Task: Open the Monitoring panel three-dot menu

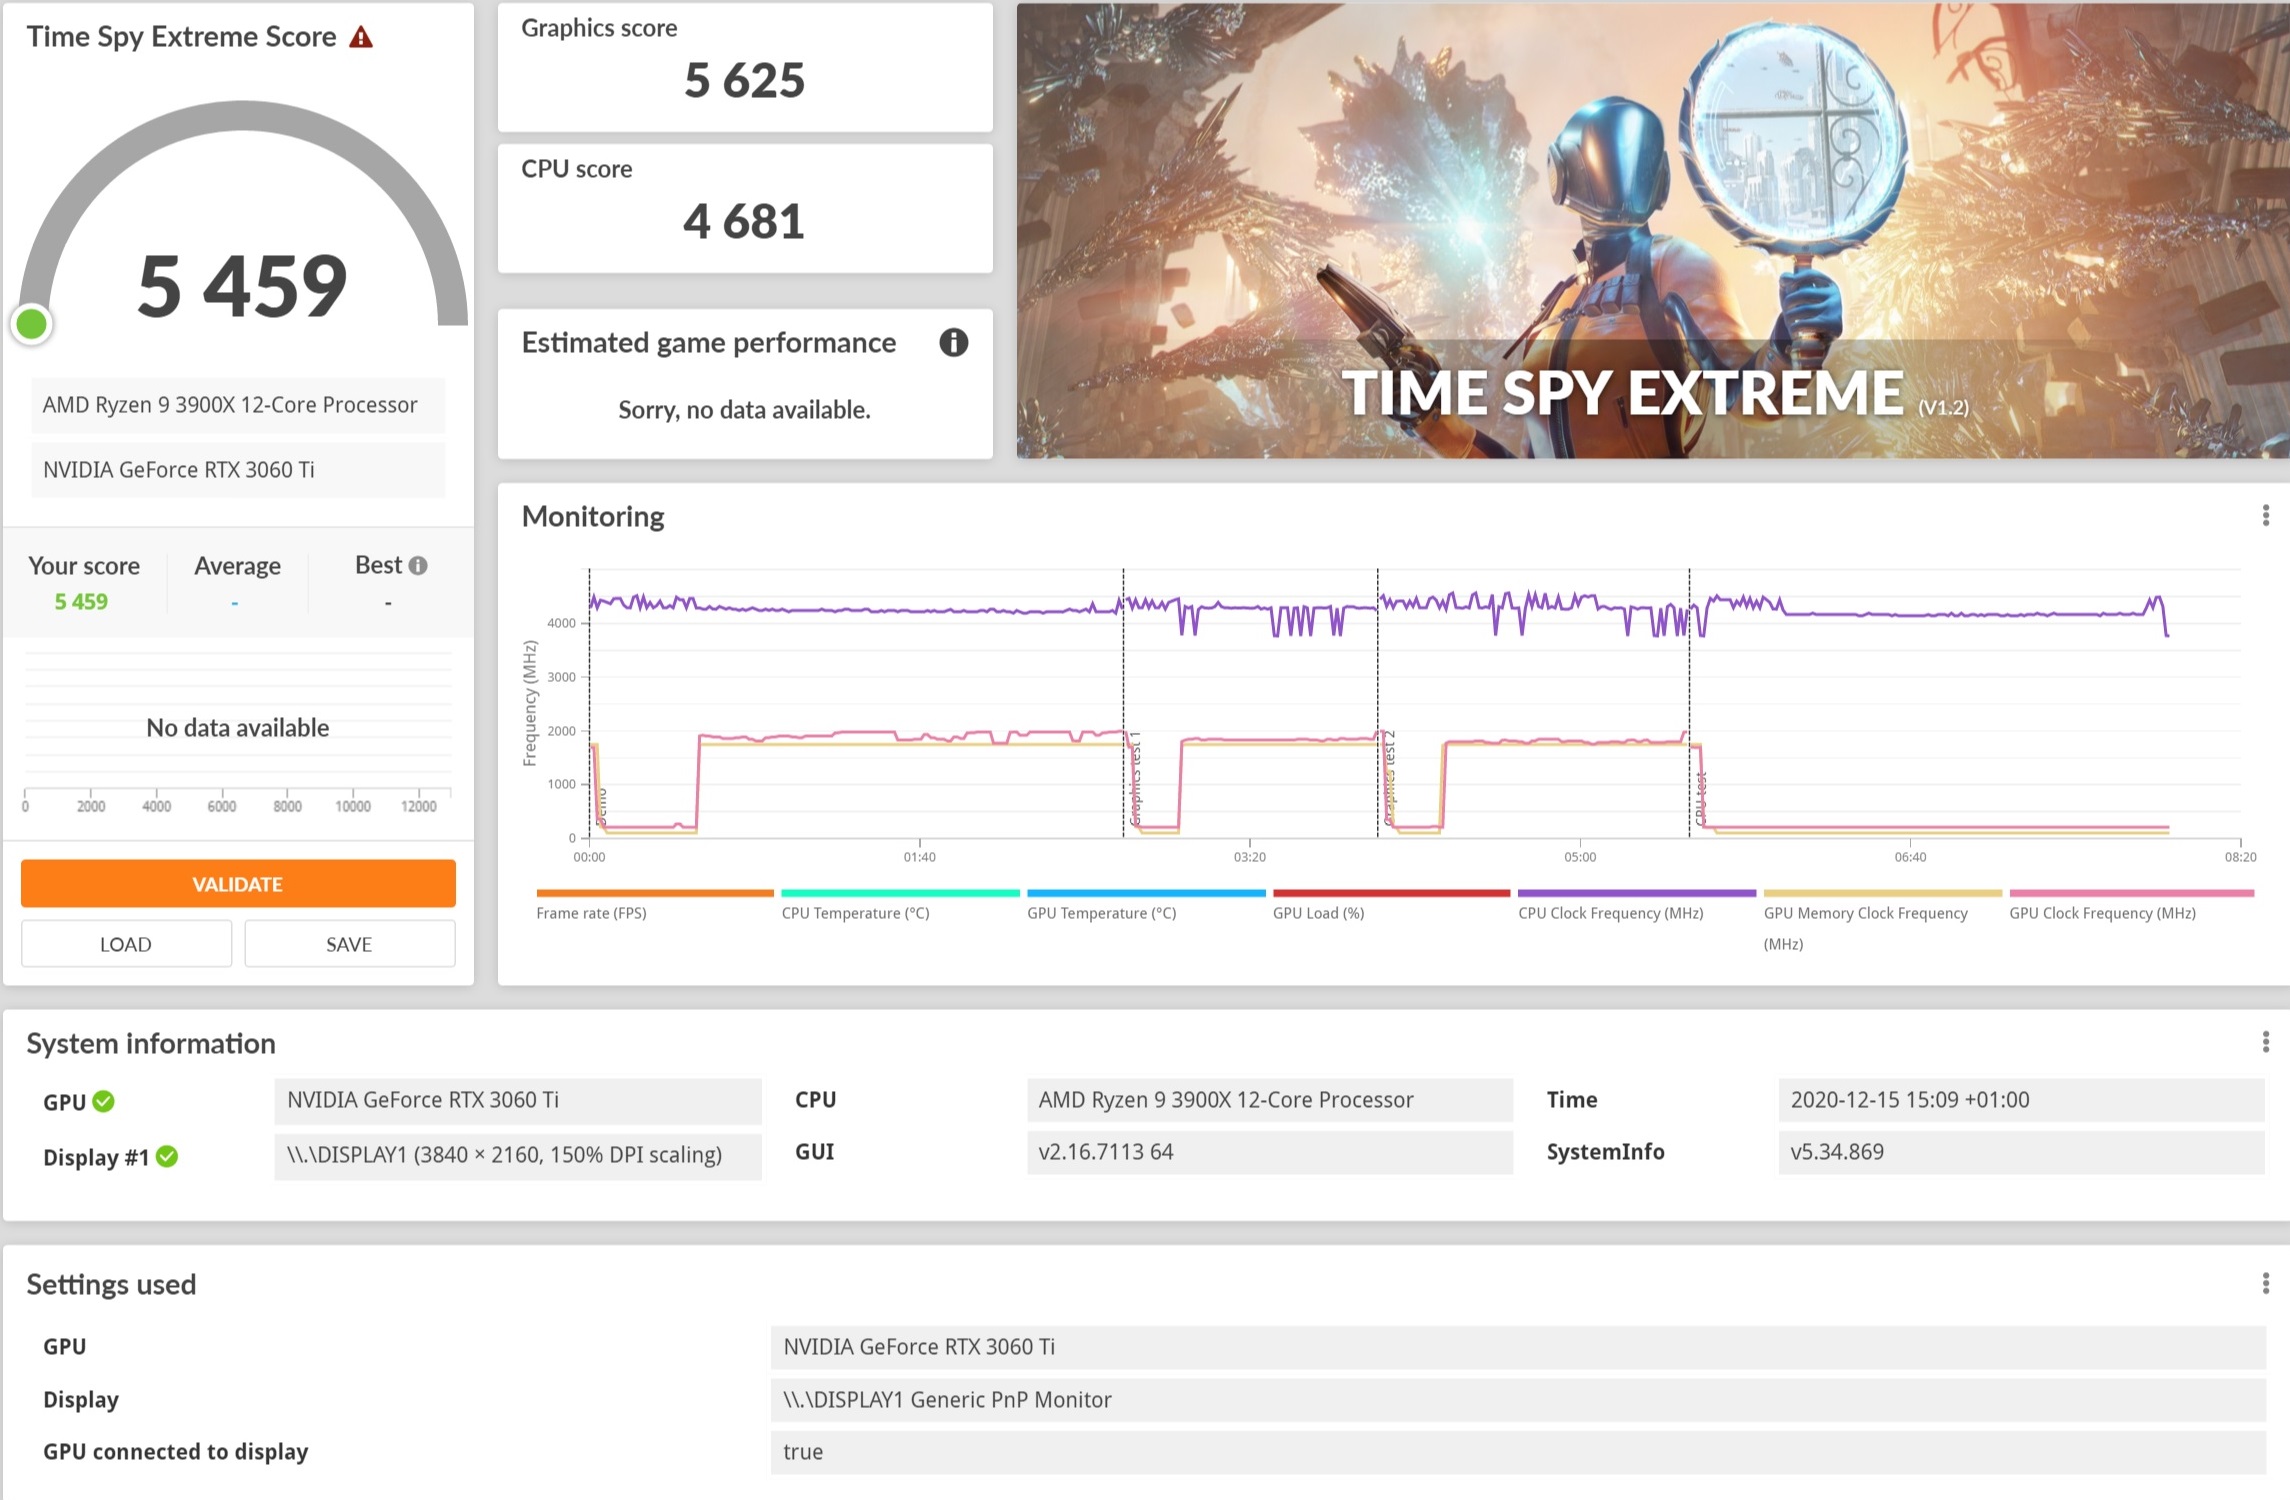Action: pos(2265,516)
